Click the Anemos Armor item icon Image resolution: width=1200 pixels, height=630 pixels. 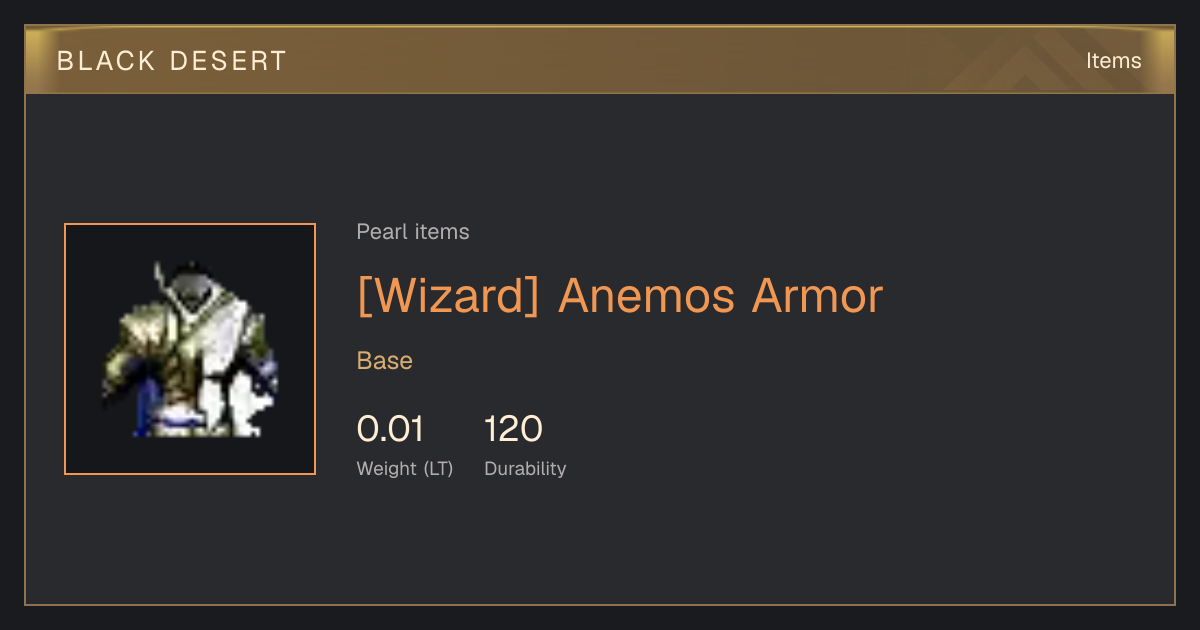[x=190, y=349]
